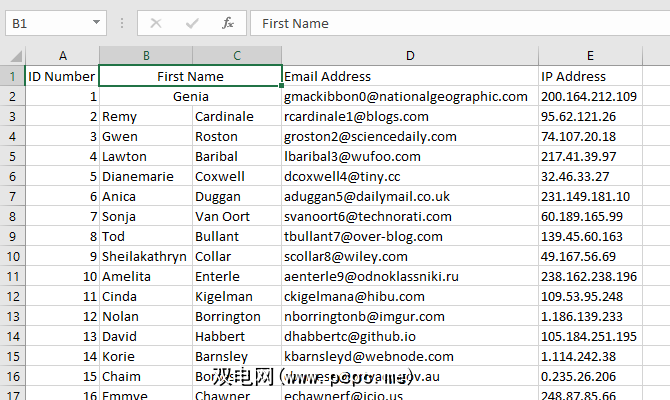Click the cell containing Sheilakathryn

(146, 256)
